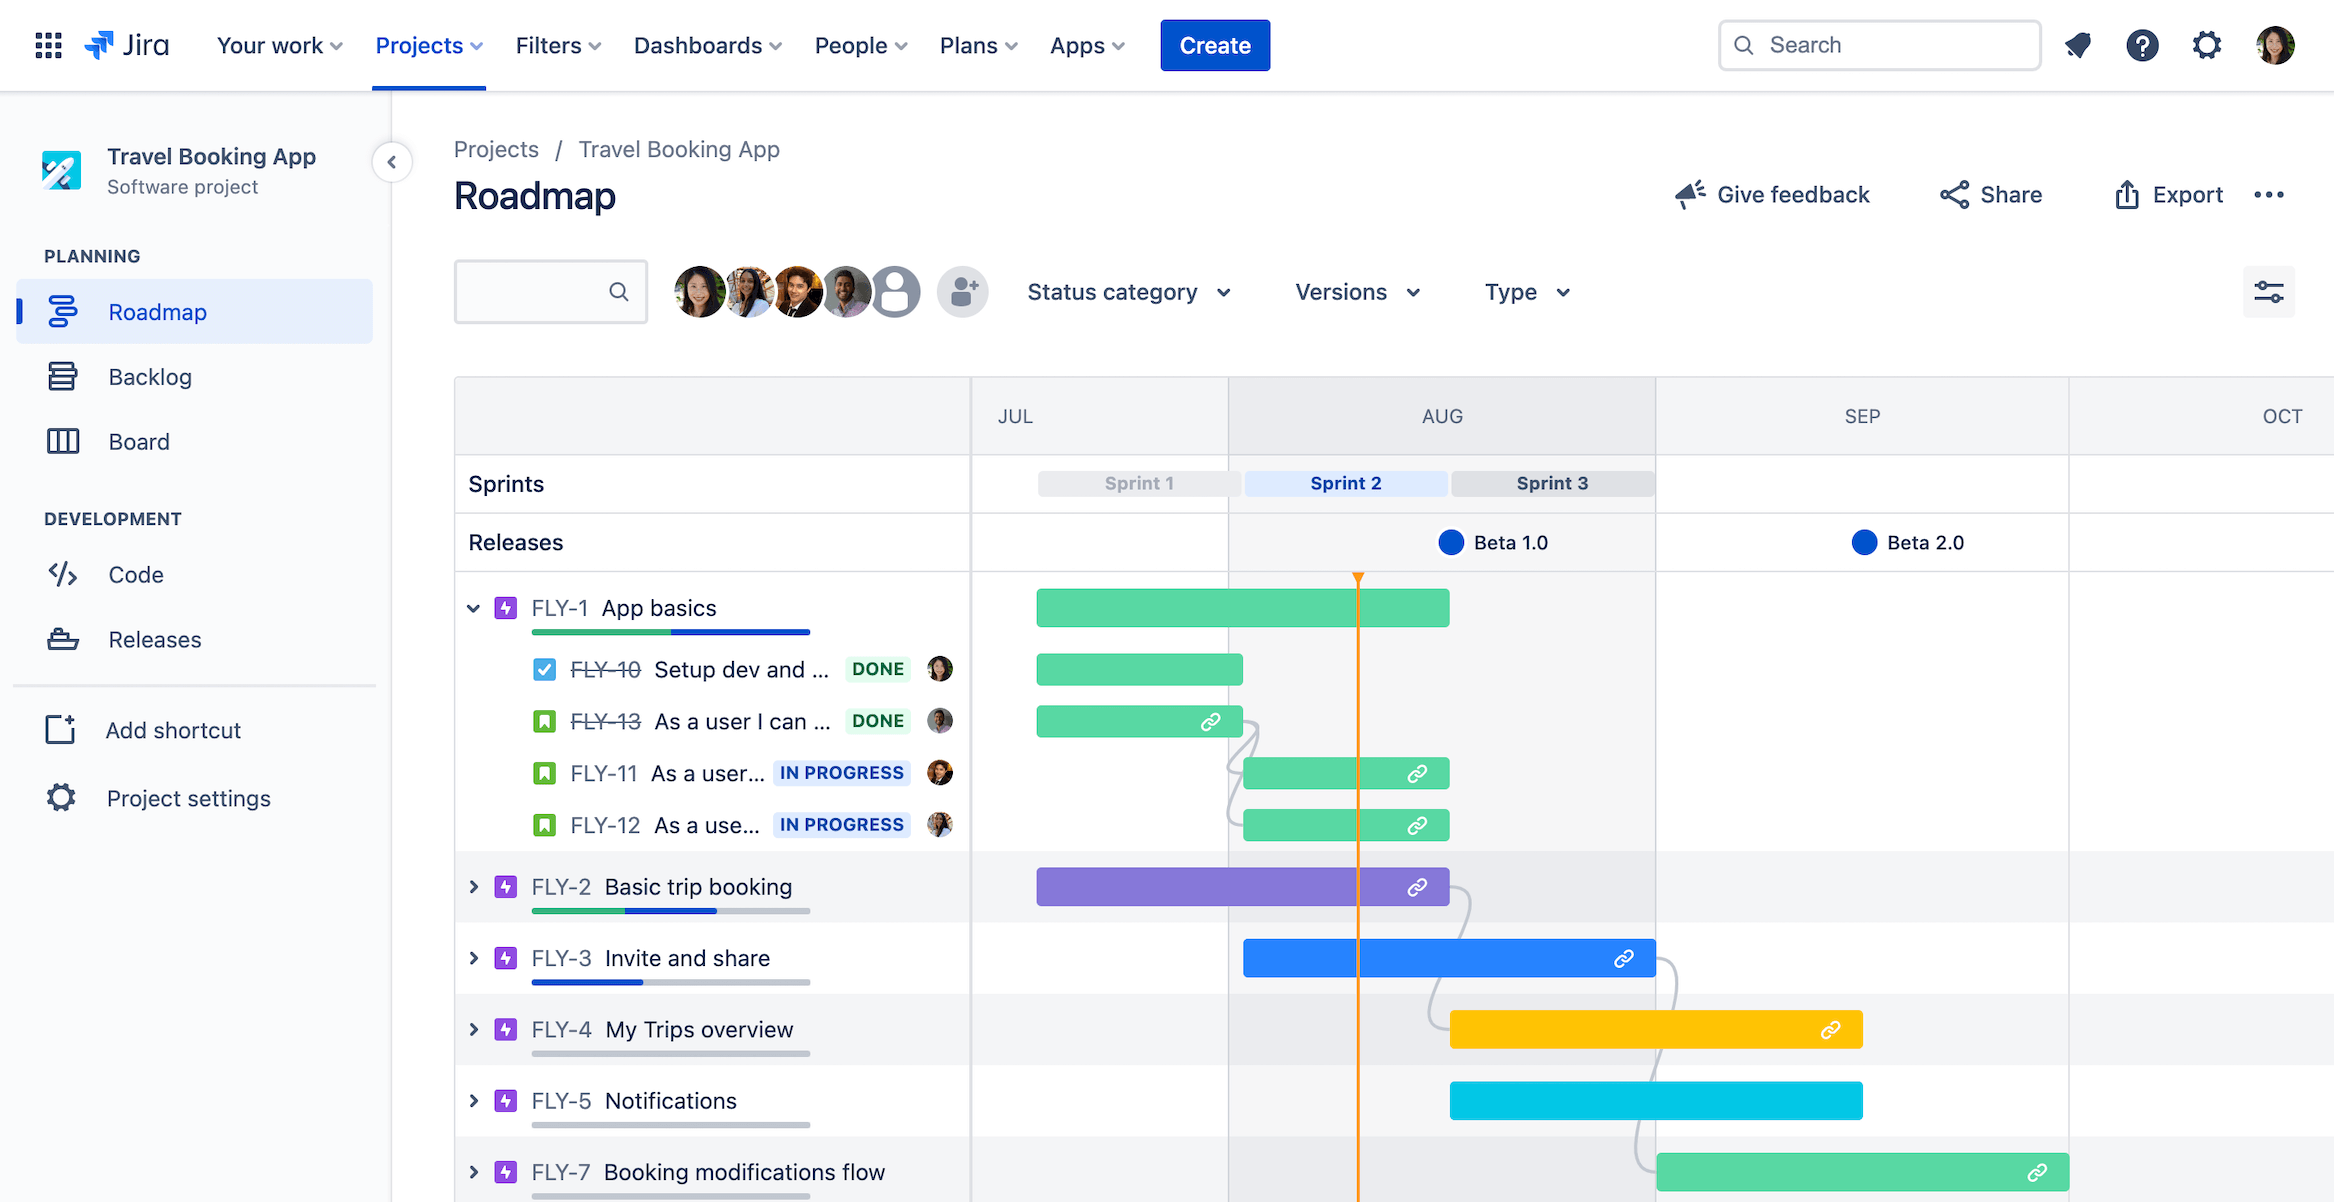This screenshot has height=1202, width=2334.
Task: Click the Share button in toolbar
Action: pos(1991,193)
